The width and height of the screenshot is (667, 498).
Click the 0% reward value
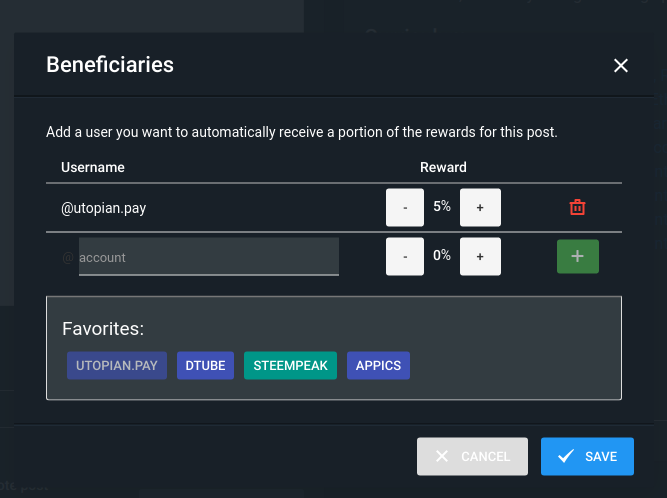(442, 255)
